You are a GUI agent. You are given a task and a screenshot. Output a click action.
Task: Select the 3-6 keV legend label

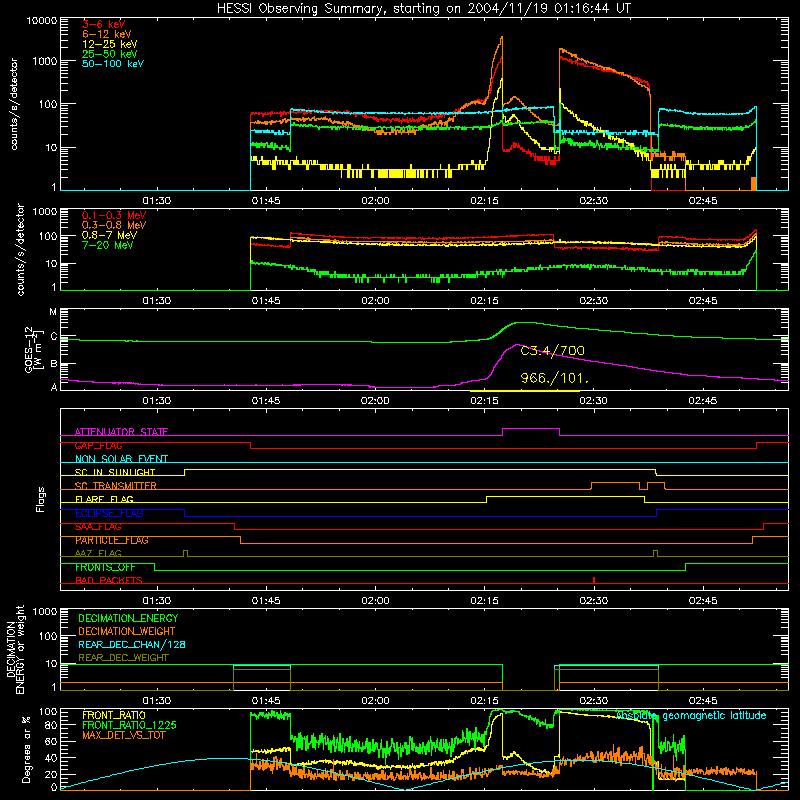coord(103,24)
